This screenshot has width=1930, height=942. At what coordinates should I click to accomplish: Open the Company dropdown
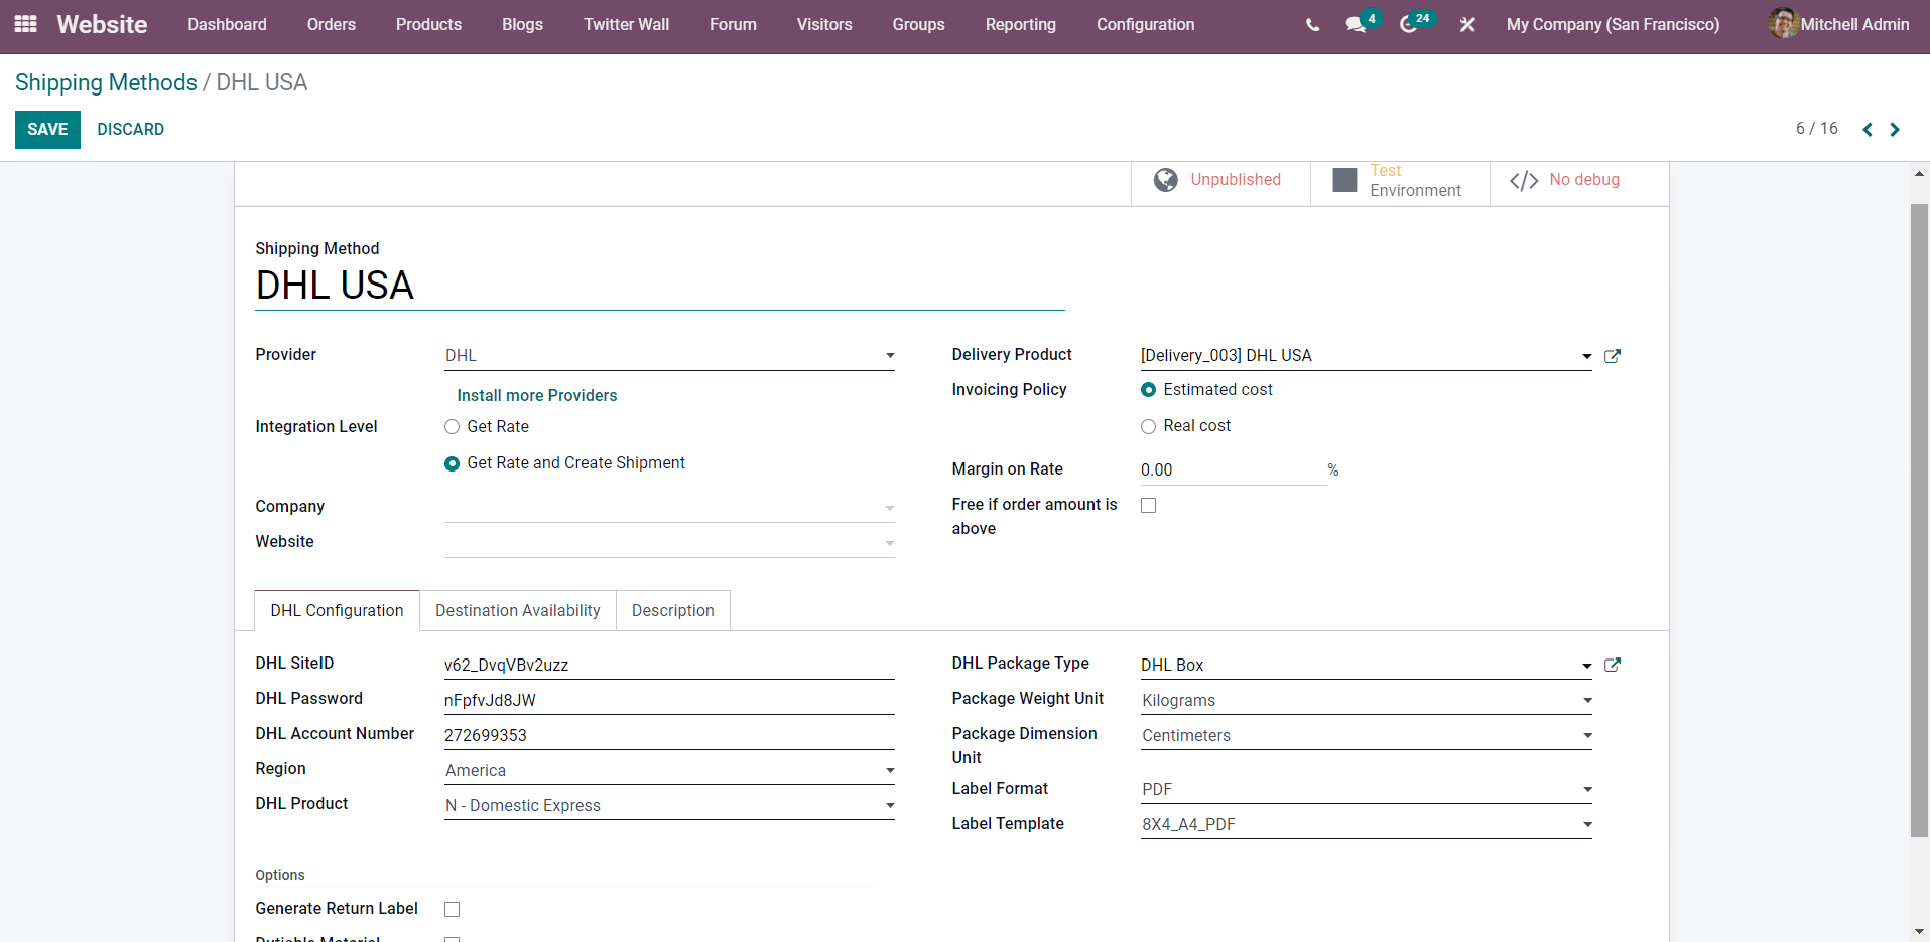click(x=669, y=508)
